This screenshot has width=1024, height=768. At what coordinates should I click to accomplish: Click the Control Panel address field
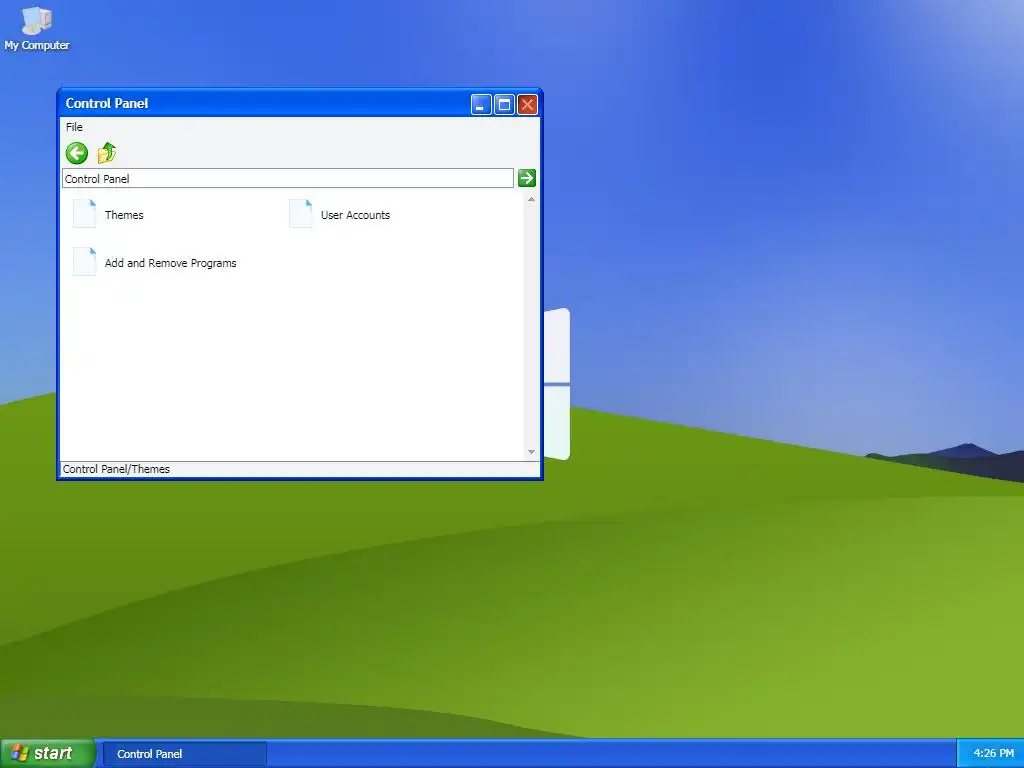288,178
